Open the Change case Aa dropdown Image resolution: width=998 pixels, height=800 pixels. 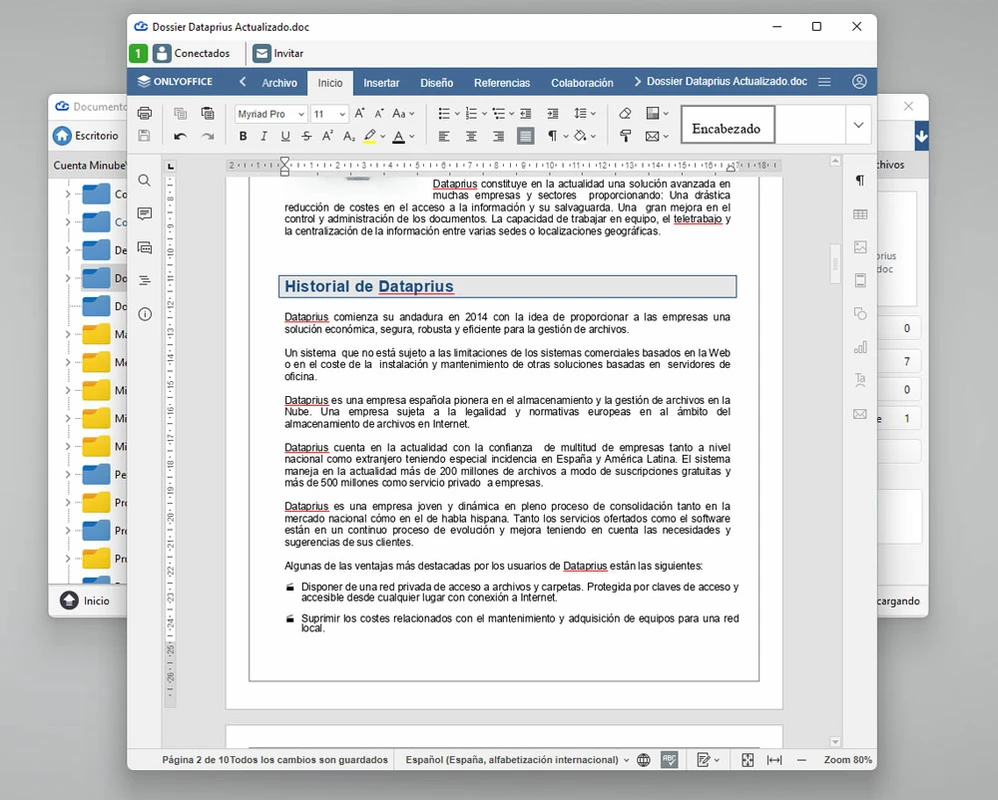click(404, 113)
